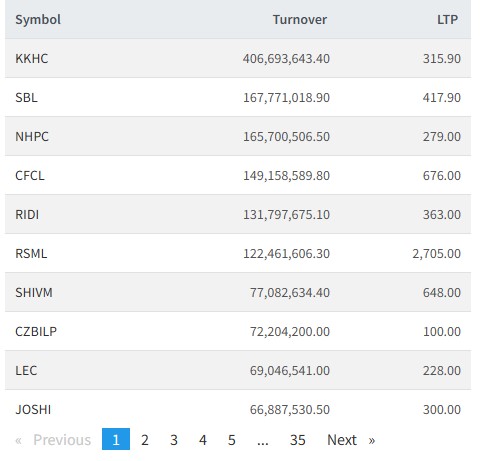Click the pagination ellipsis

tap(263, 440)
